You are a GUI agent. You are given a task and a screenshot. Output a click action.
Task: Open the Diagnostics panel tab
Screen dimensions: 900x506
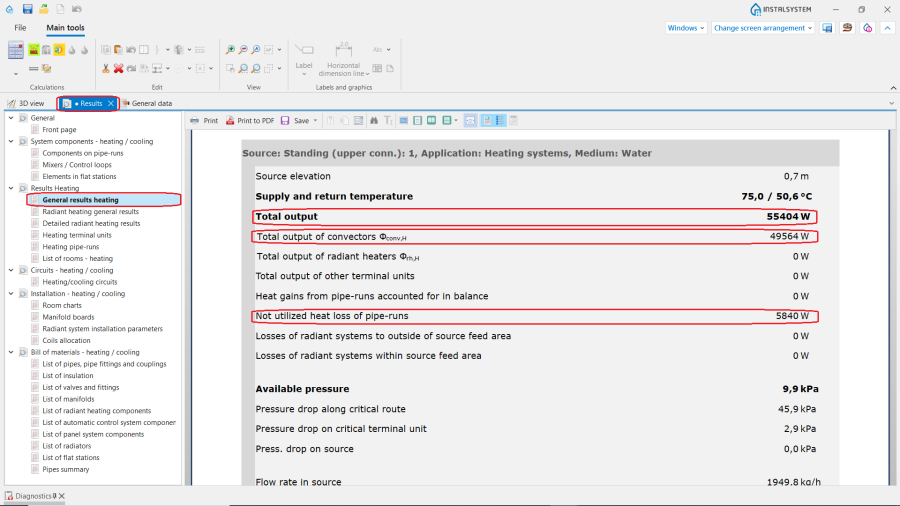(x=29, y=496)
